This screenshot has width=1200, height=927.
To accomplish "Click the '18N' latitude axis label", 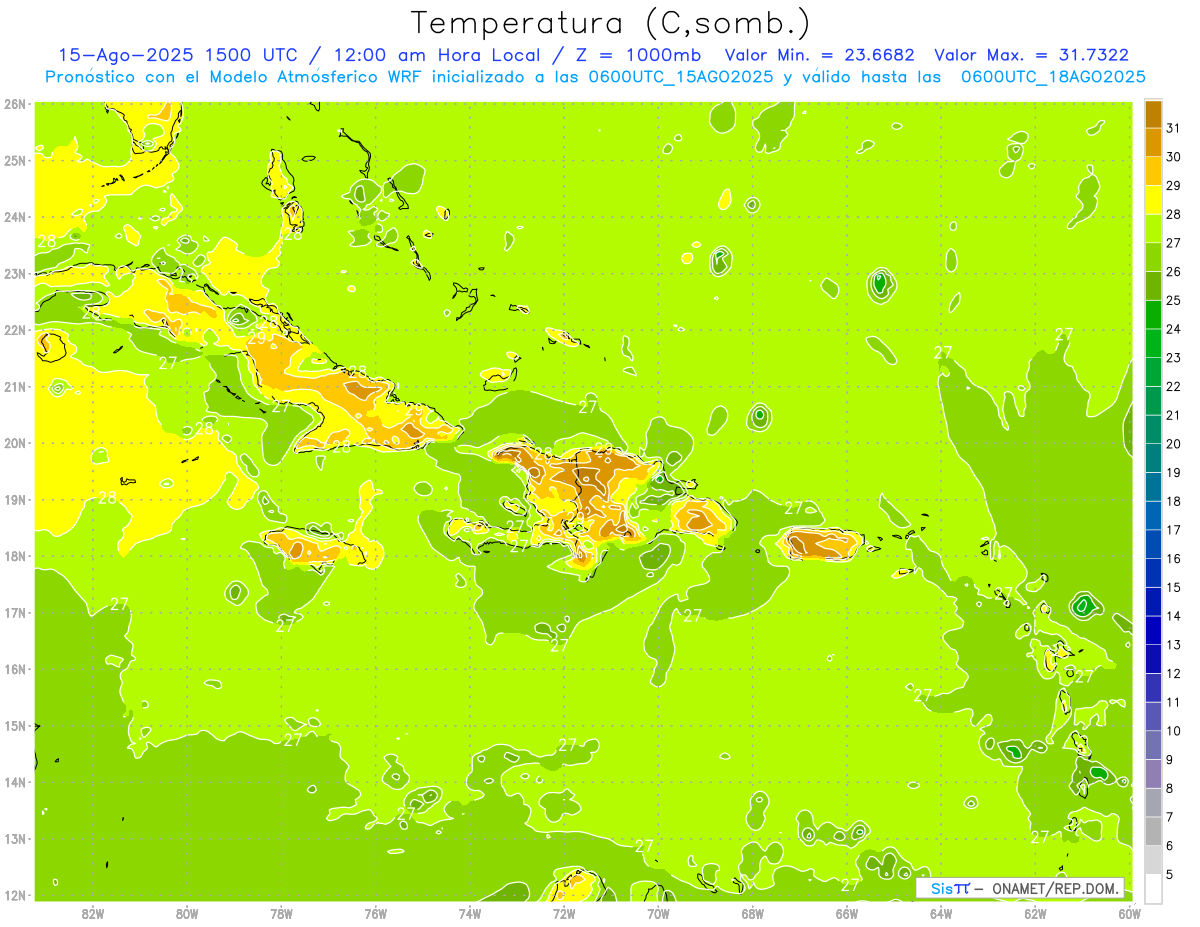I will 15,556.
